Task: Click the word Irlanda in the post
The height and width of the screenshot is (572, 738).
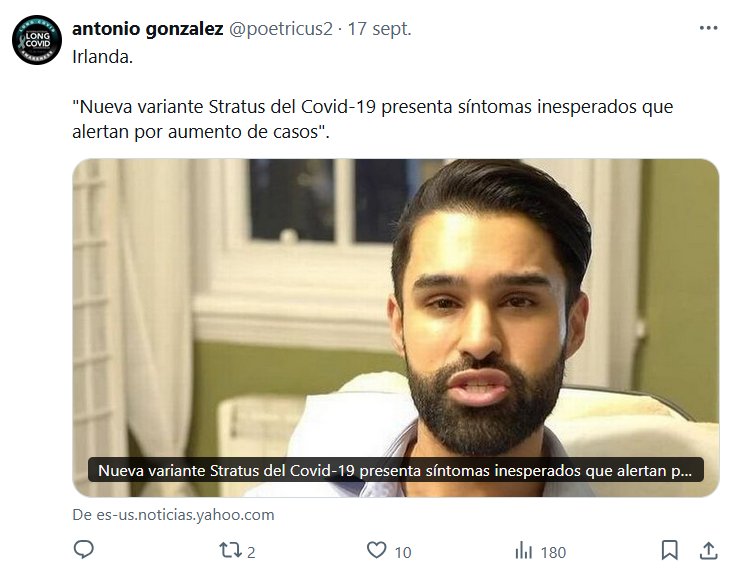Action: (x=102, y=56)
